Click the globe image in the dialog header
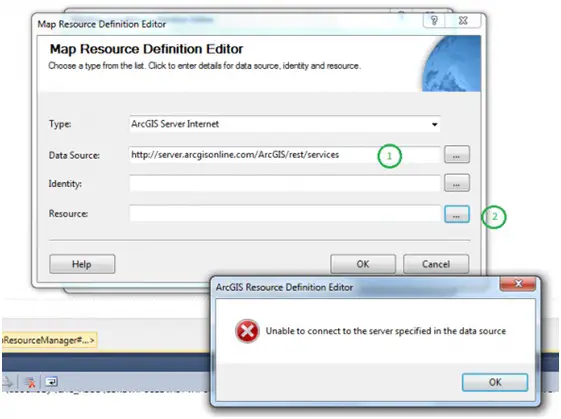Screen dimensions: 561x419 (451, 63)
